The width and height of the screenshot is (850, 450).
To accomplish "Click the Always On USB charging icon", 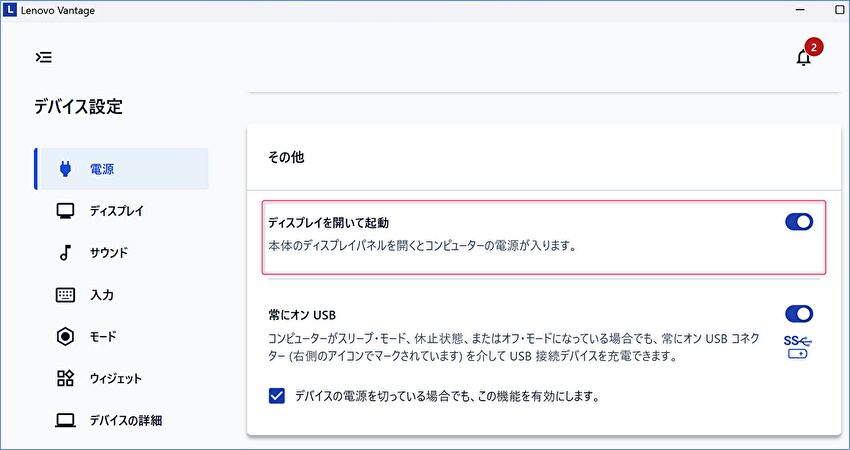I will tap(799, 348).
